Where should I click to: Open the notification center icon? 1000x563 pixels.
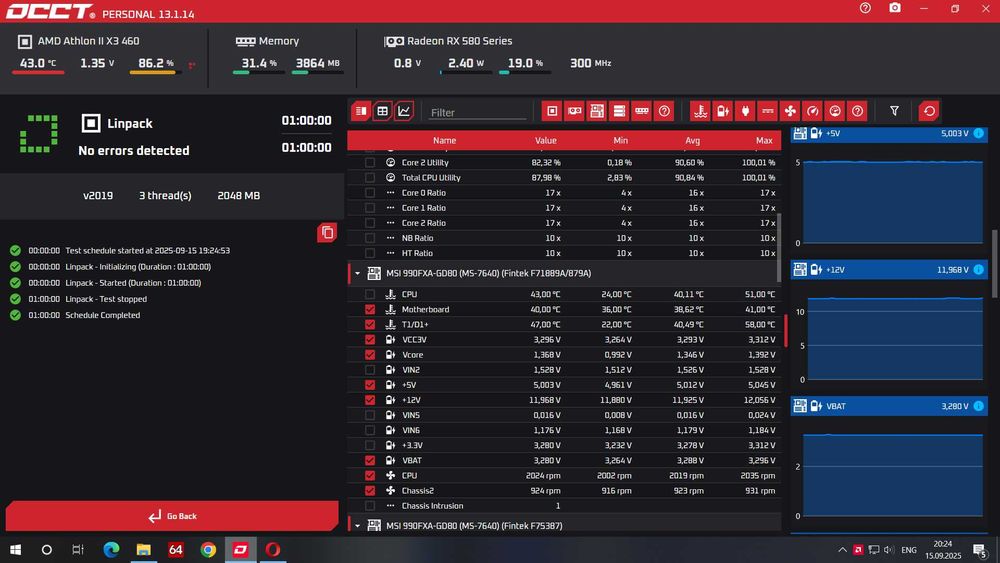tap(980, 550)
